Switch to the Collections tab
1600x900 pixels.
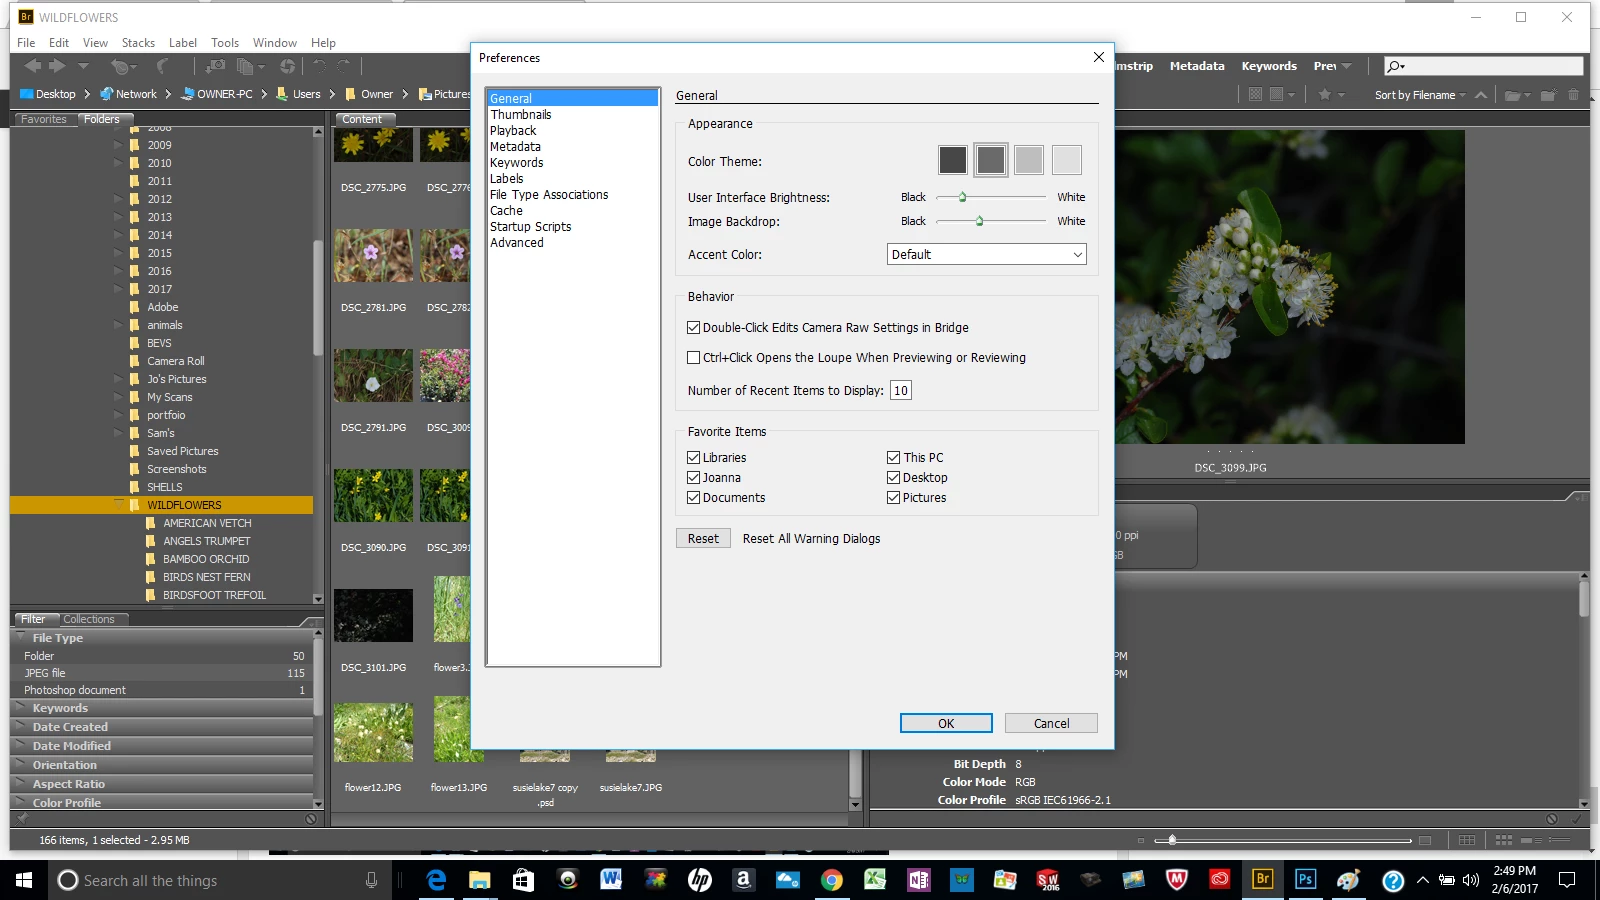click(x=89, y=619)
